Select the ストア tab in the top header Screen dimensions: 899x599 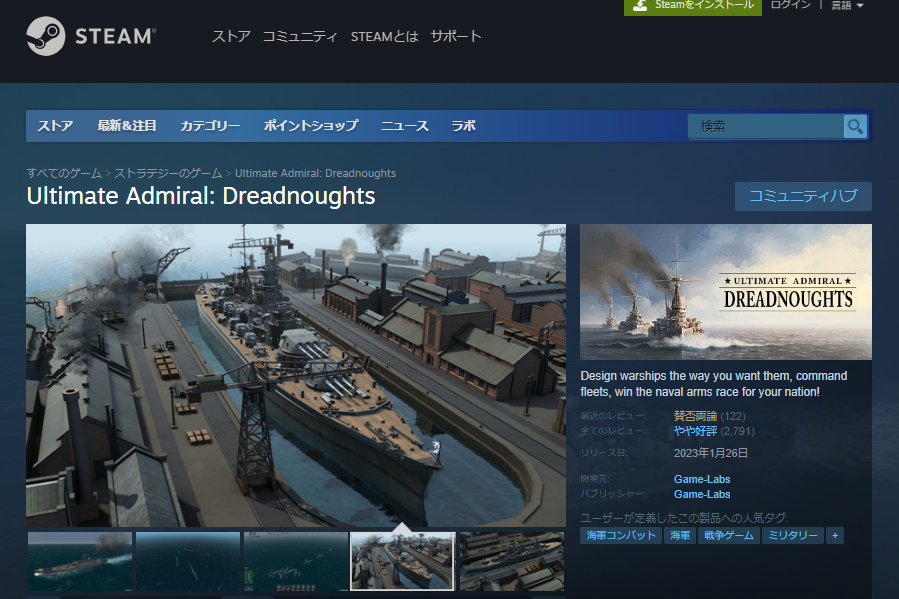(x=231, y=37)
